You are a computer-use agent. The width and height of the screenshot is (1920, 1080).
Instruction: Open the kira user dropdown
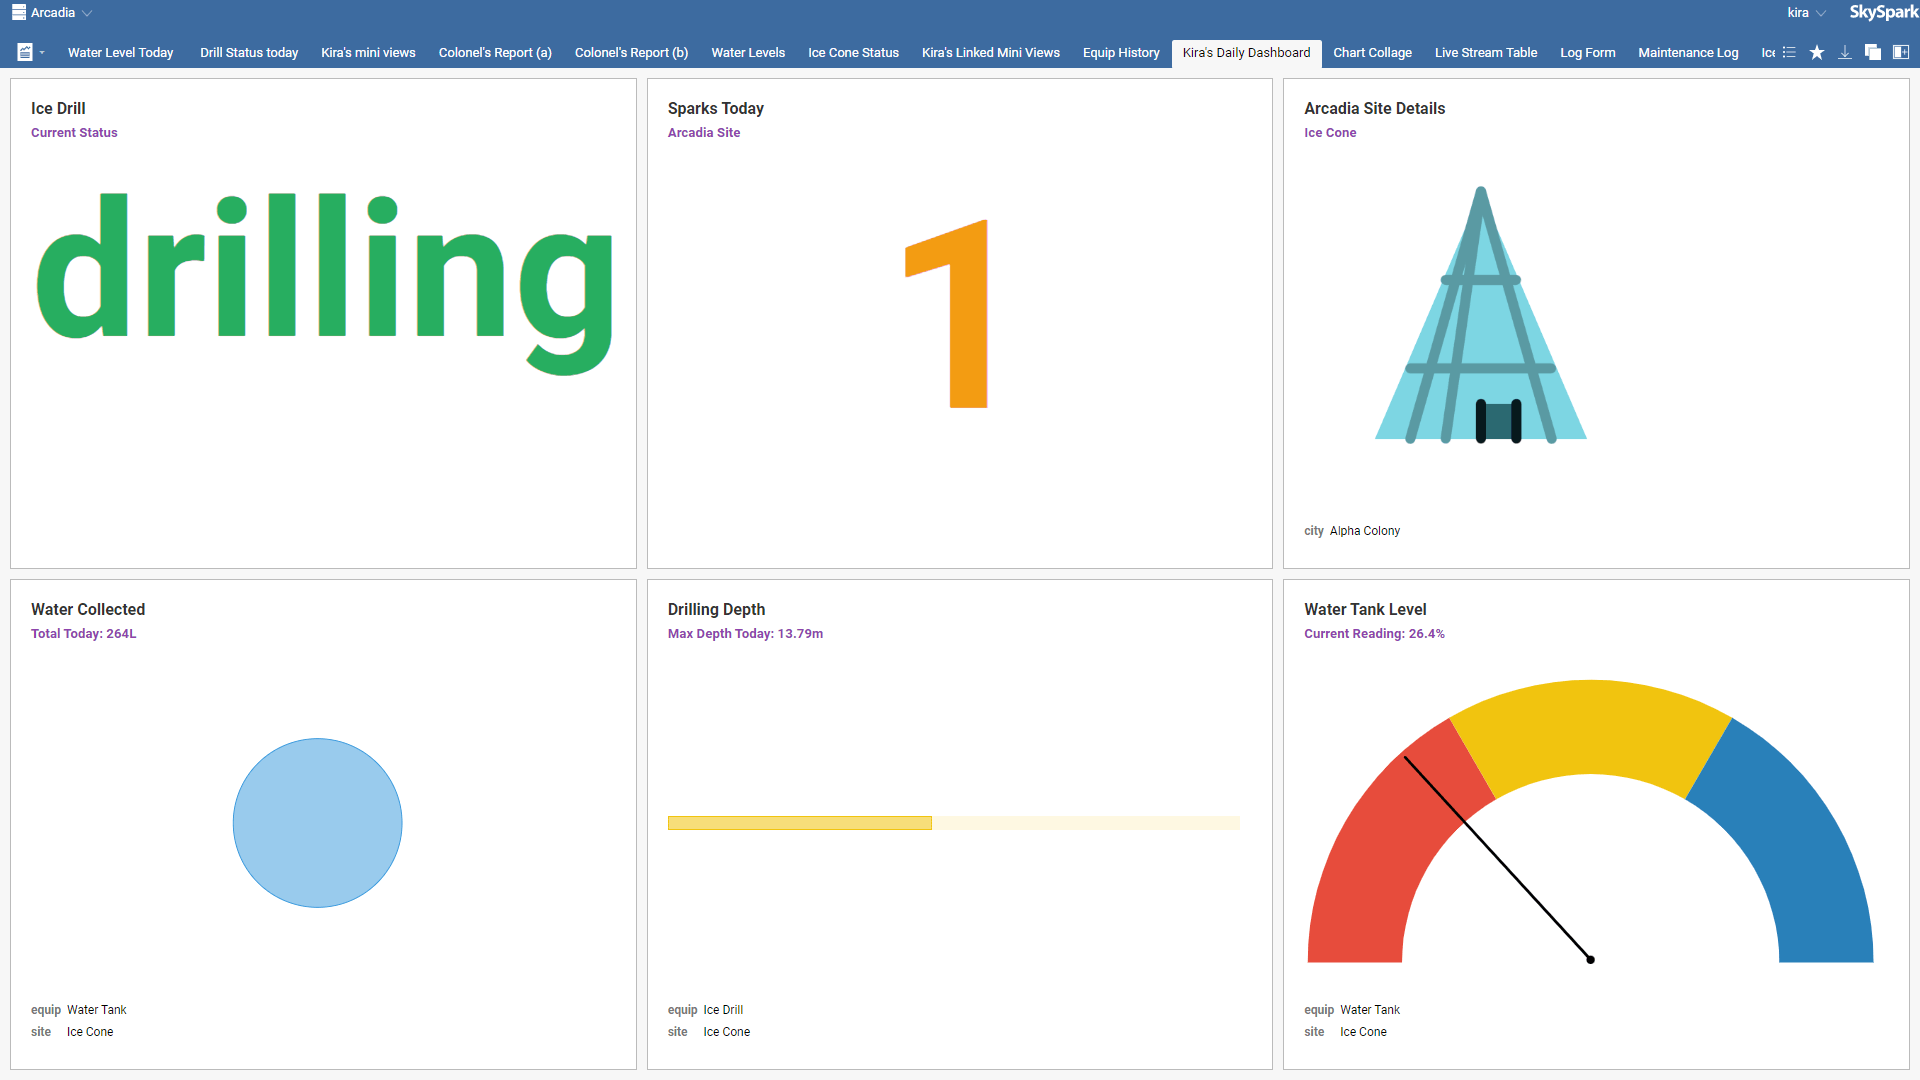click(1807, 13)
